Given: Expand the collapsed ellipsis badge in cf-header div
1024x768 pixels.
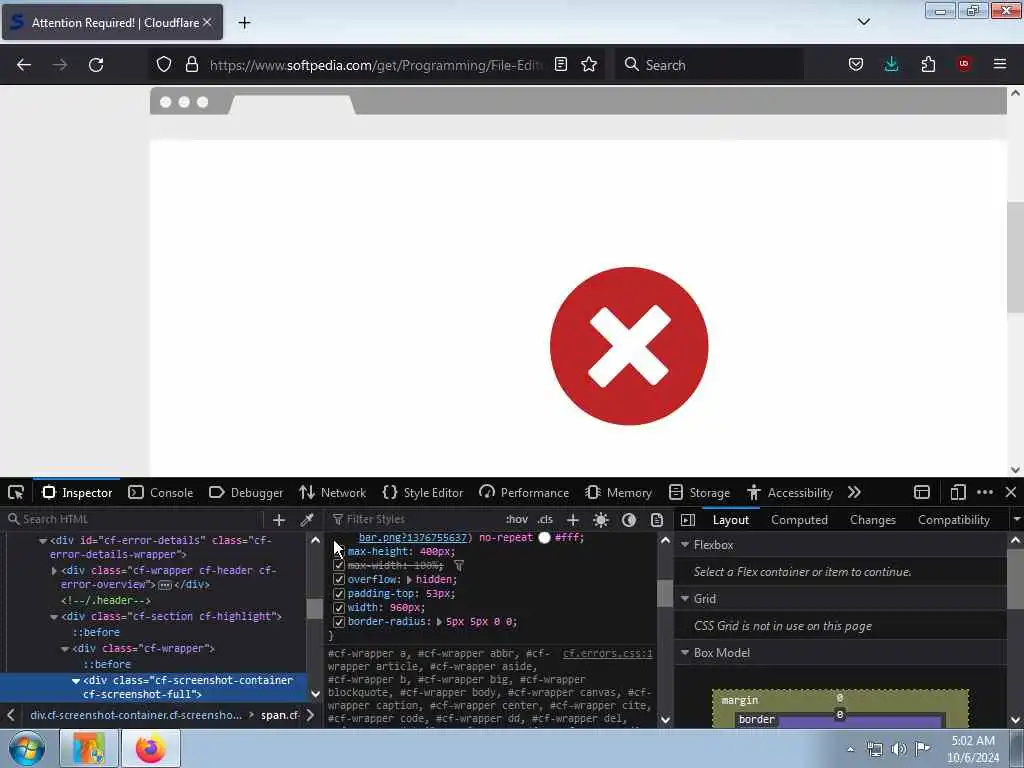Looking at the screenshot, I should click(165, 585).
